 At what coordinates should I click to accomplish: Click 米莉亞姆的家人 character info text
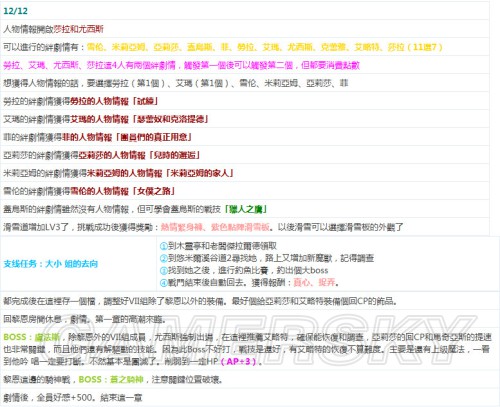point(199,173)
